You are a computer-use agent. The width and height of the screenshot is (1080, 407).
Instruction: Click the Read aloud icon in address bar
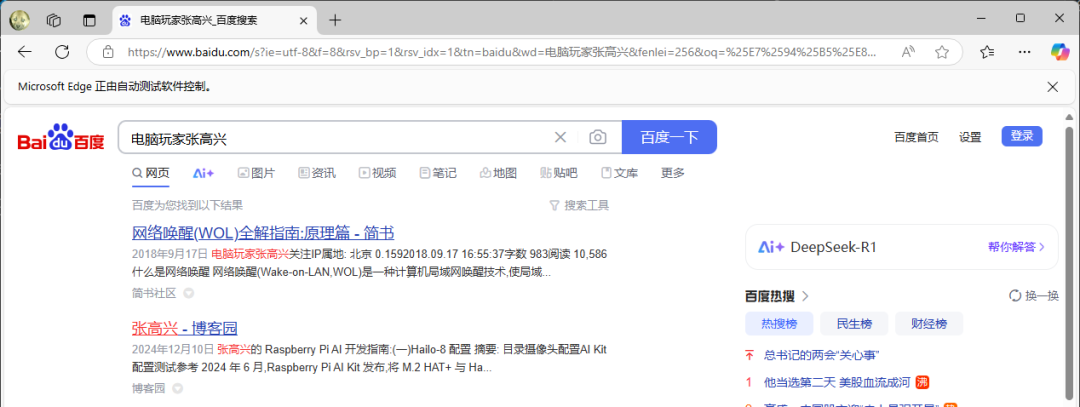[x=908, y=52]
